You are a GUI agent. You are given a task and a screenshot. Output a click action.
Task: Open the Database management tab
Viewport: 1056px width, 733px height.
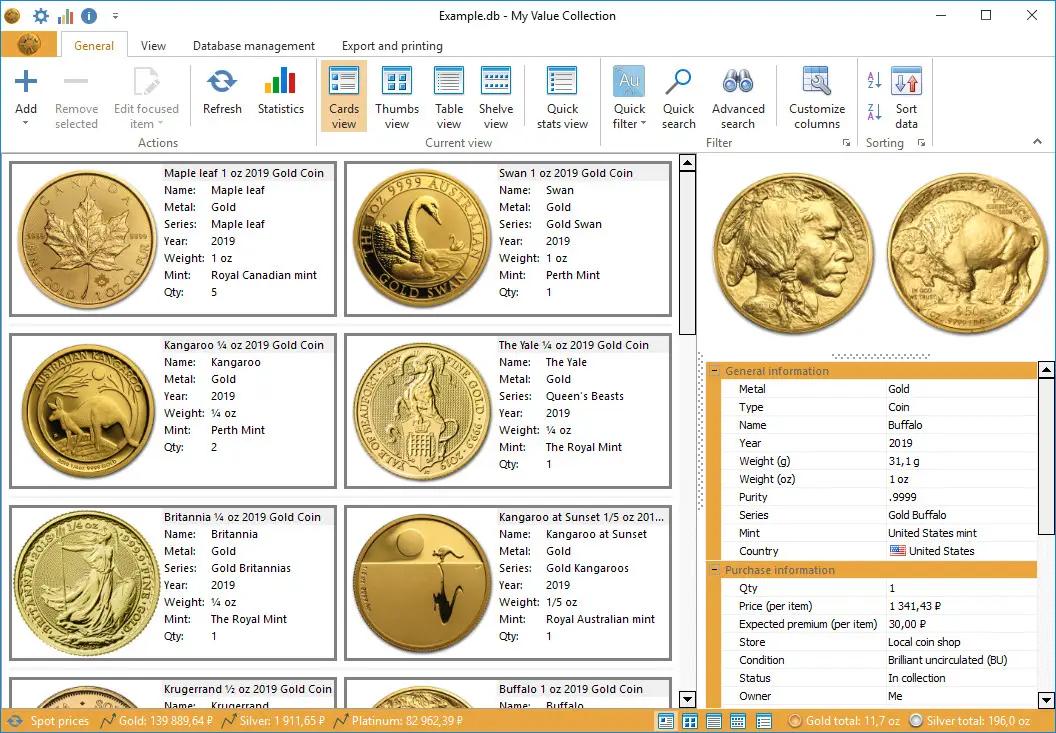click(x=254, y=46)
